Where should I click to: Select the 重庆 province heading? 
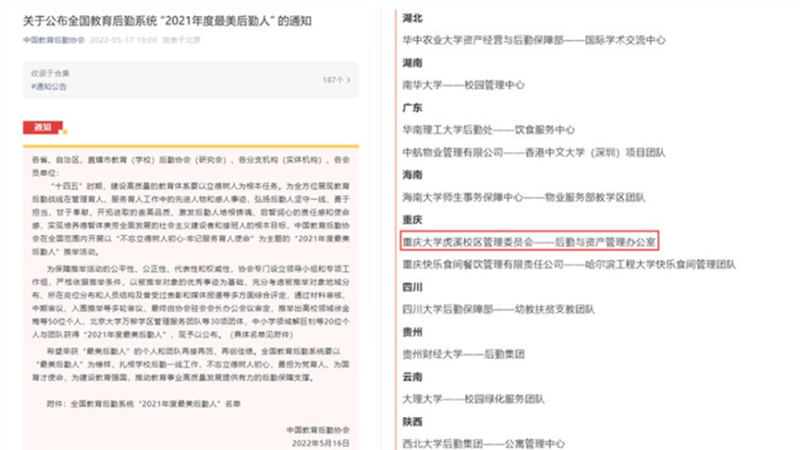[x=412, y=220]
